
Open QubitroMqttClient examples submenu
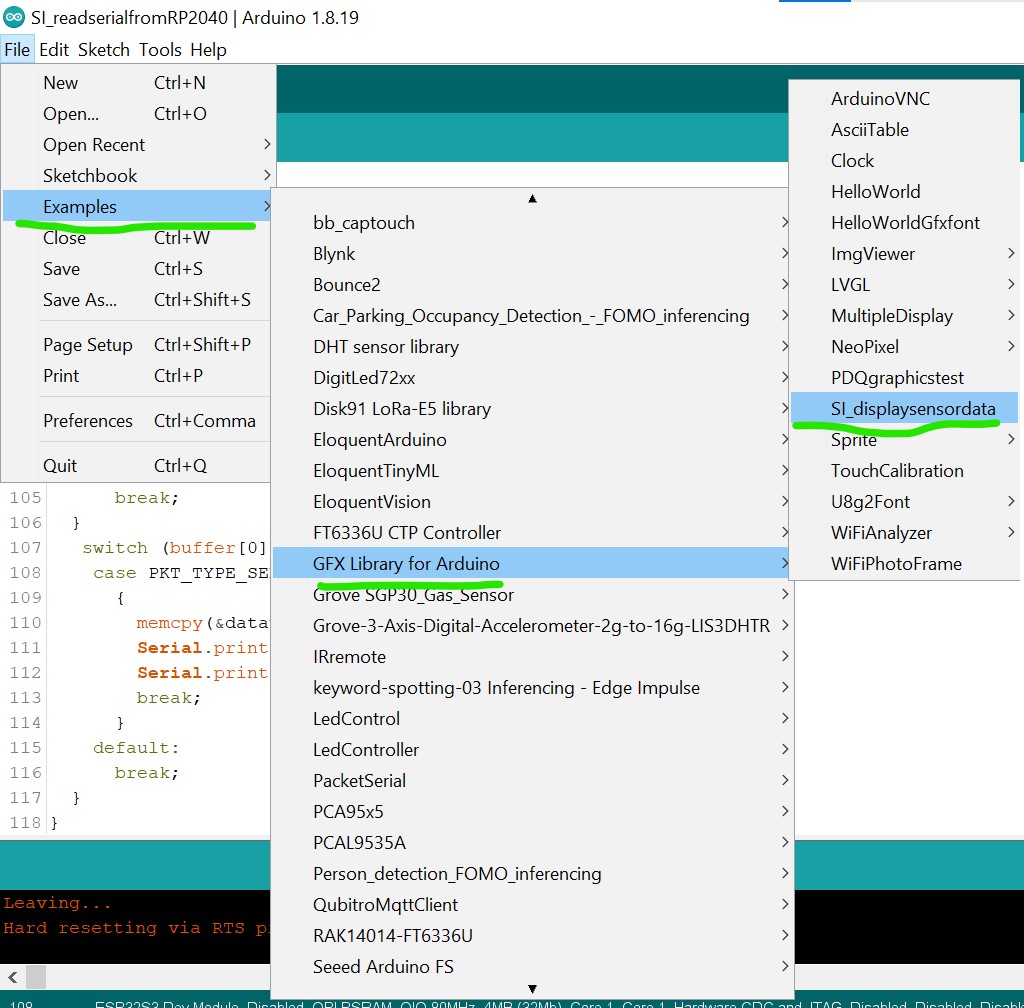(x=532, y=905)
